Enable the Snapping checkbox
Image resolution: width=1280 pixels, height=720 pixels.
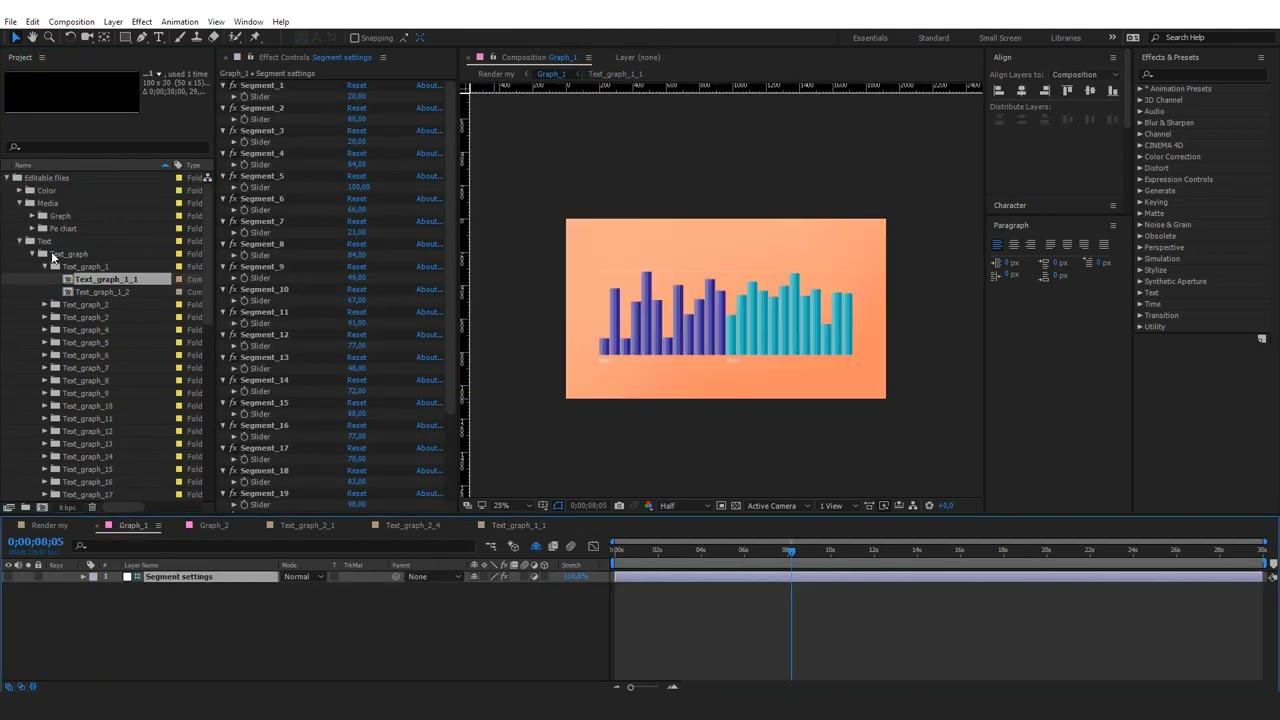[x=354, y=38]
